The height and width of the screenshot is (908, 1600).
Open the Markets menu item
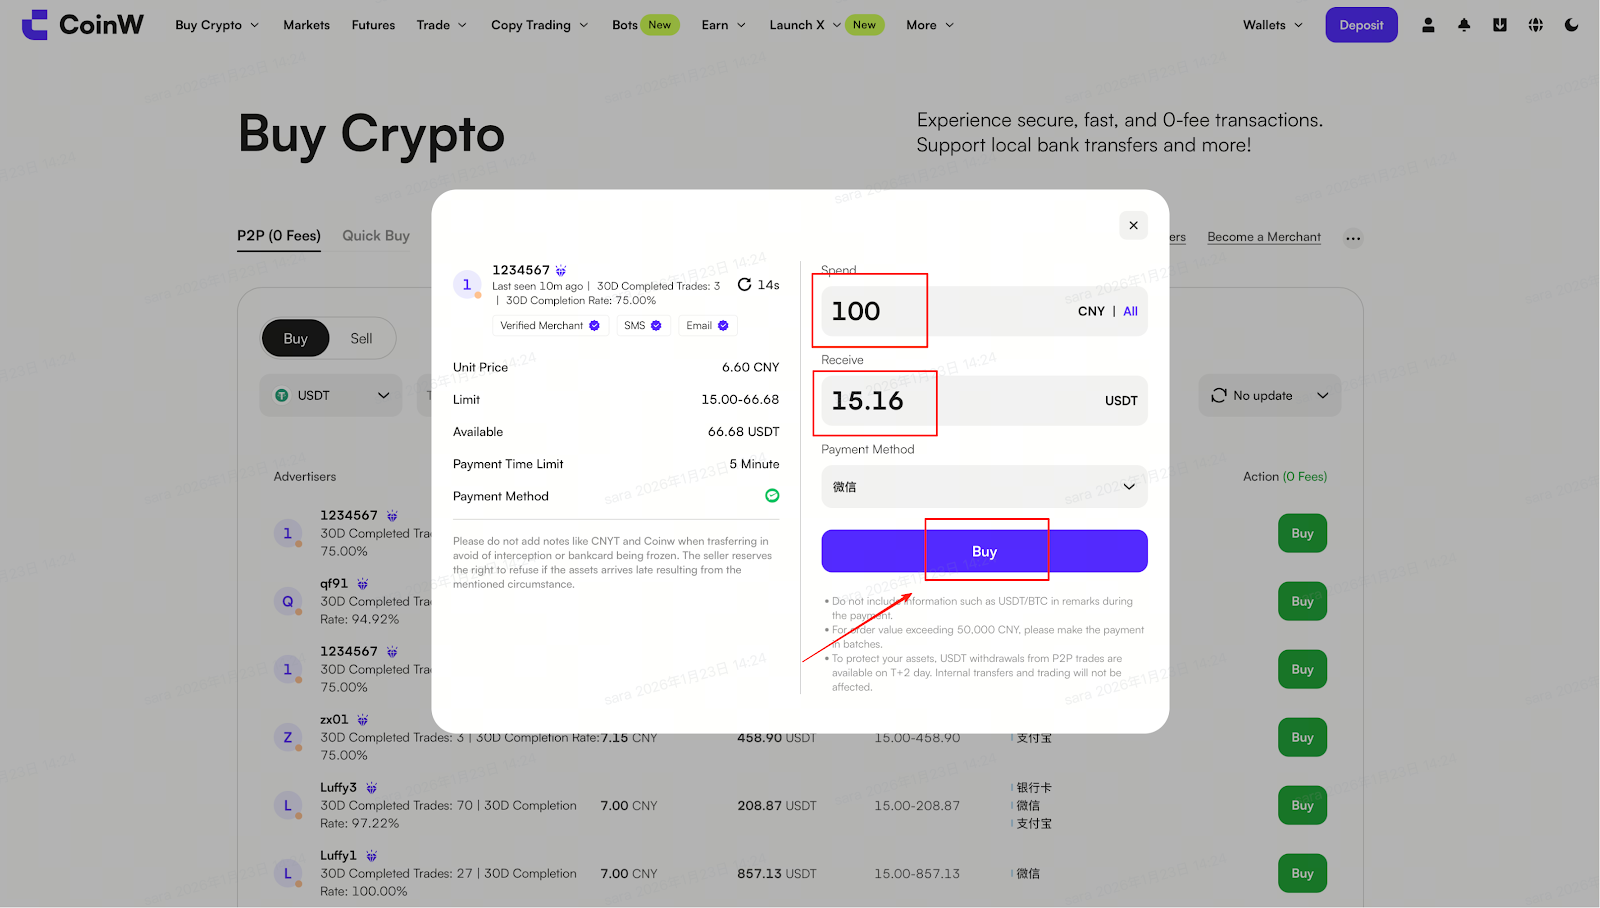[306, 25]
